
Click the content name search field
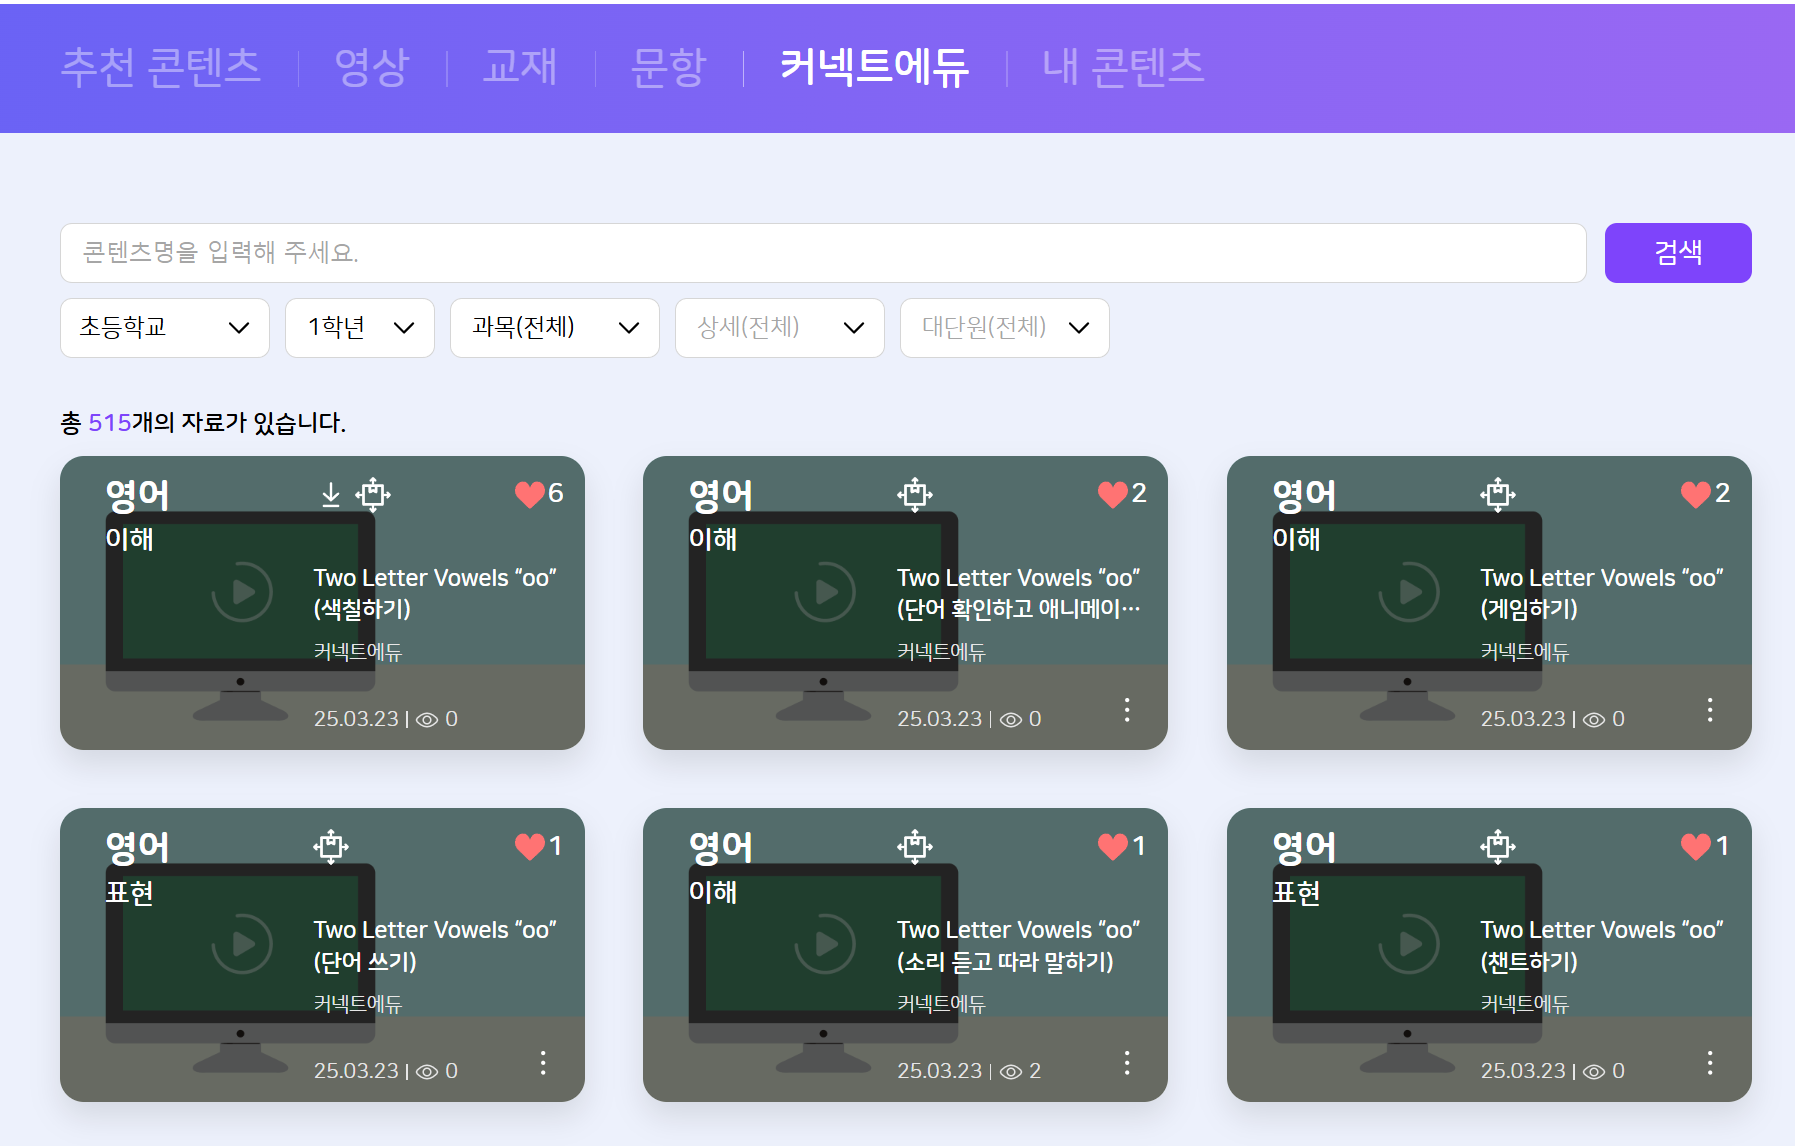pos(822,253)
